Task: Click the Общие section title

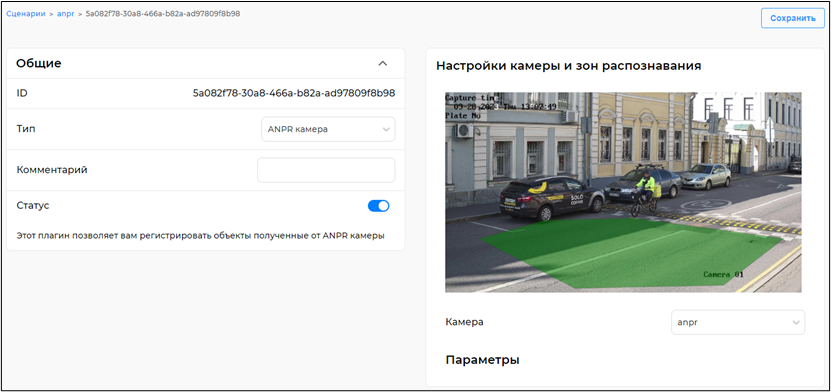Action: coord(39,64)
